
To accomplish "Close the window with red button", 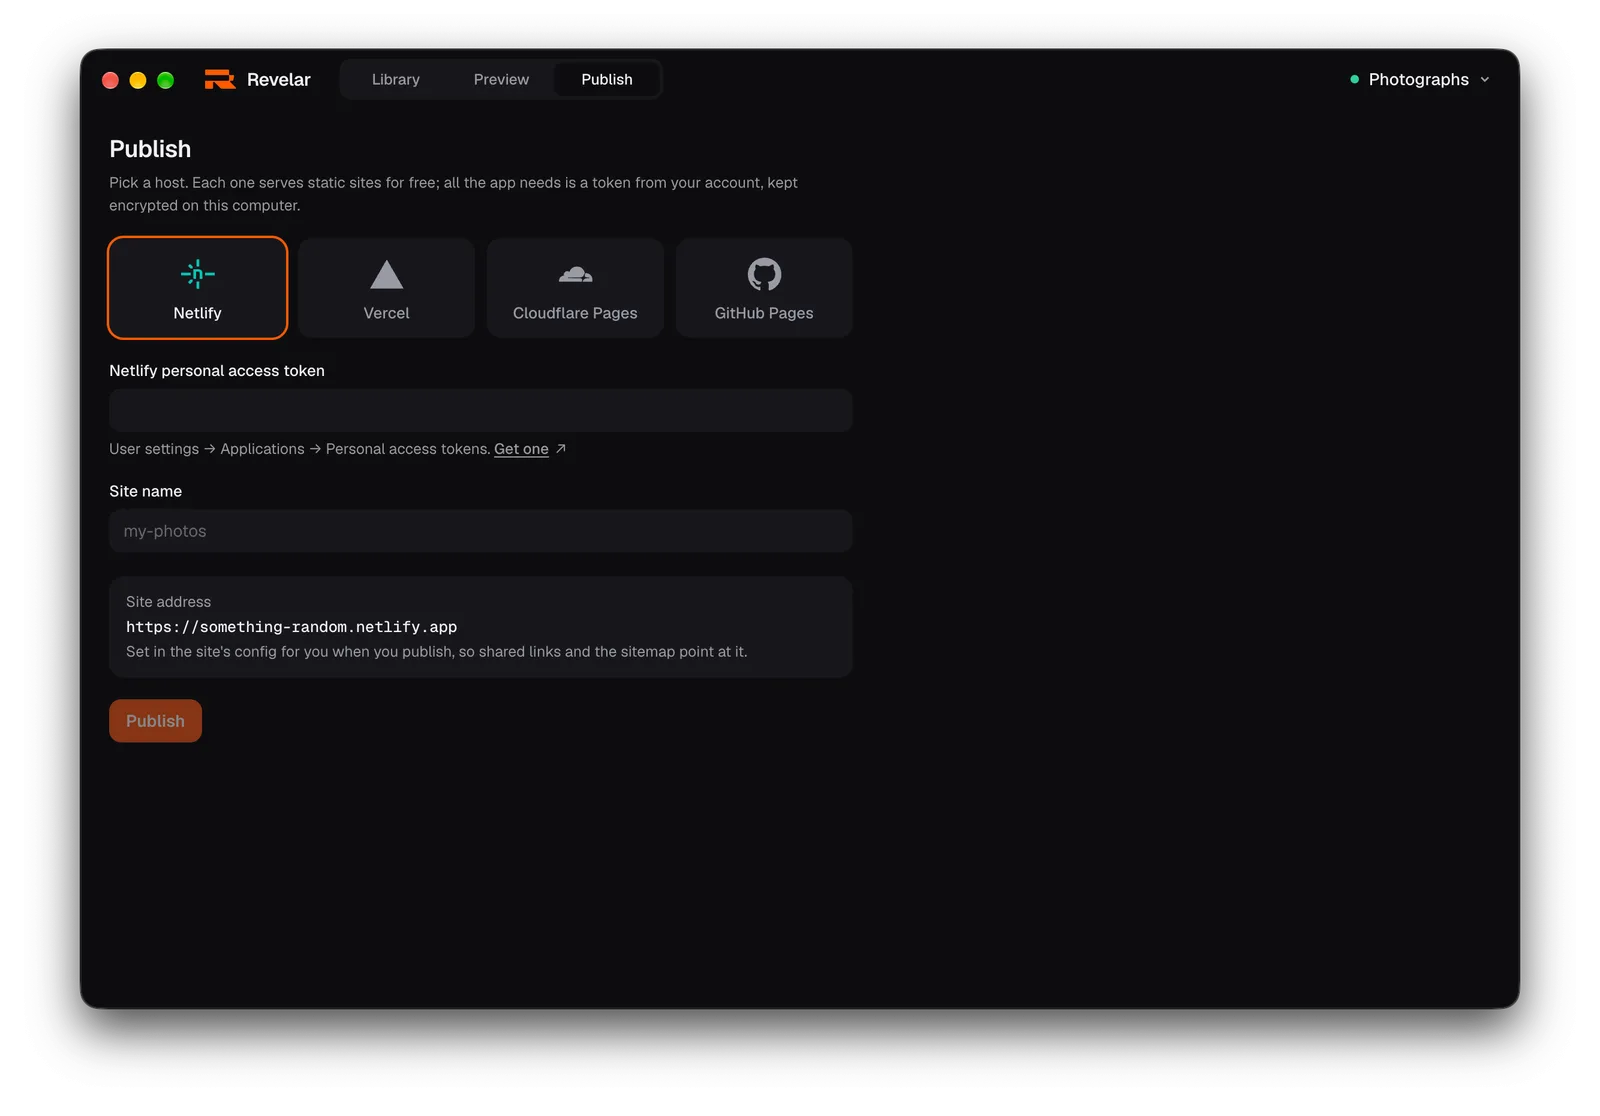I will click(x=110, y=80).
